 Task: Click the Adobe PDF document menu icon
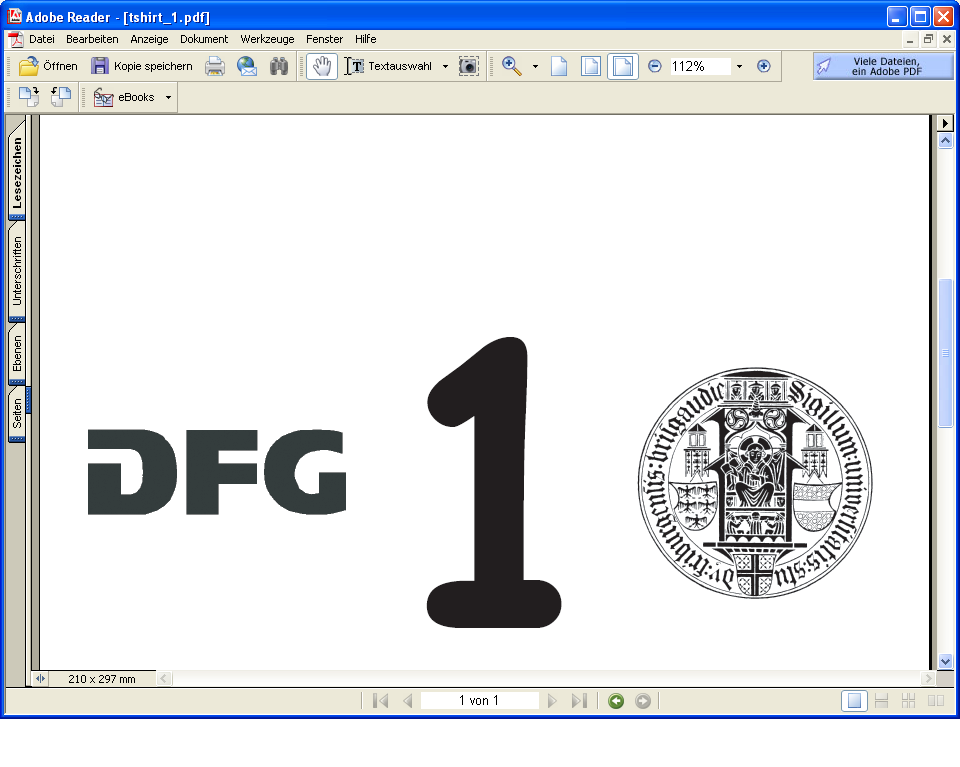[x=16, y=39]
